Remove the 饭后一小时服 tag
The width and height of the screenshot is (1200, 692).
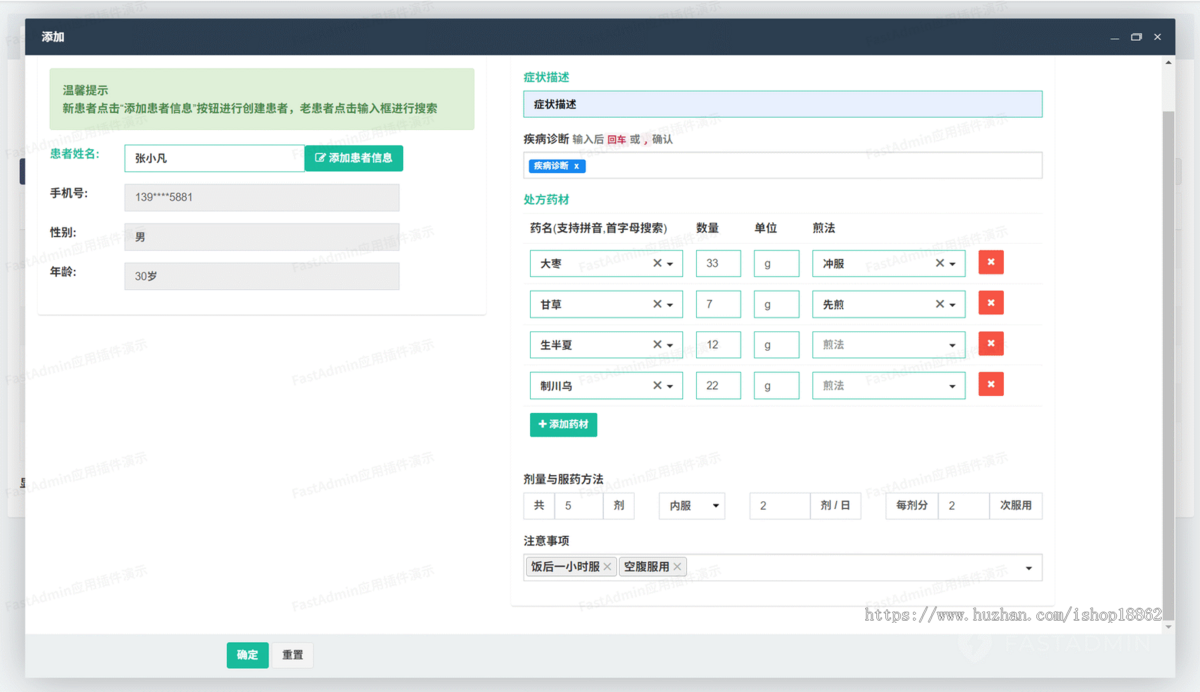(607, 567)
